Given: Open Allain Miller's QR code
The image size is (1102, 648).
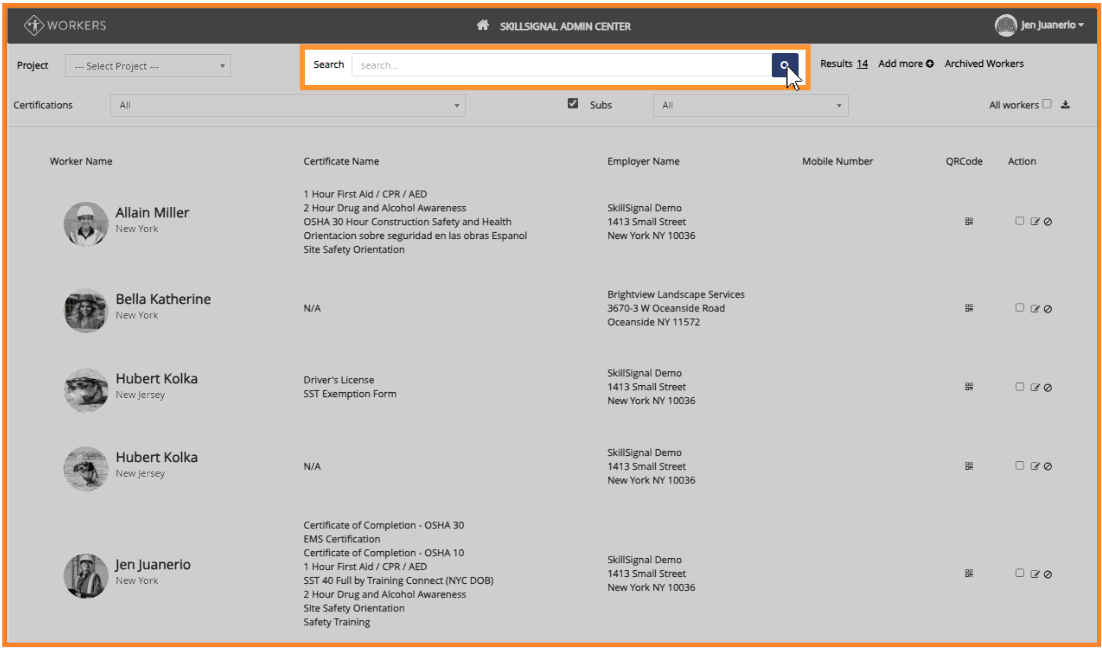Looking at the screenshot, I should click(x=969, y=221).
